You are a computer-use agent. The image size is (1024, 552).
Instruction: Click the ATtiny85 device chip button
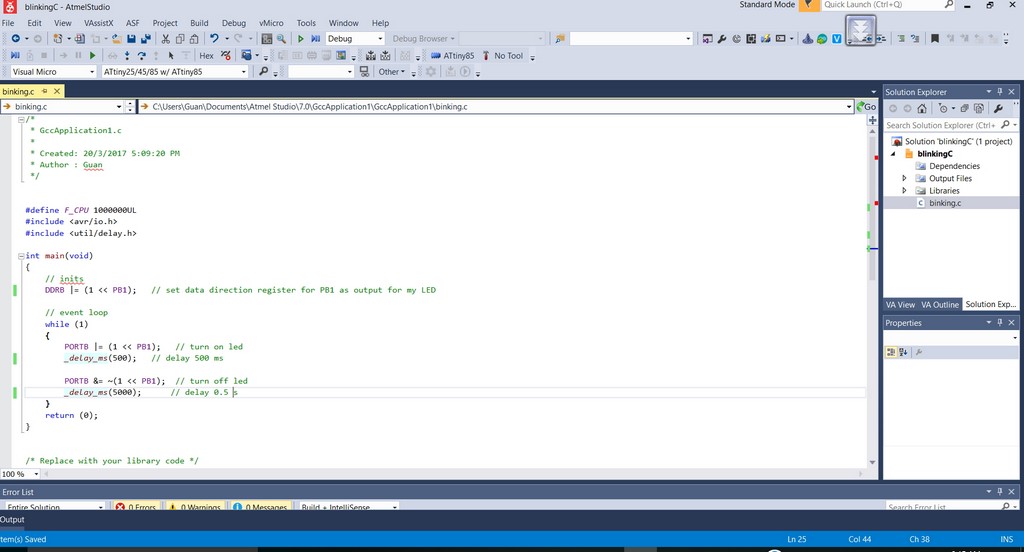coord(453,56)
